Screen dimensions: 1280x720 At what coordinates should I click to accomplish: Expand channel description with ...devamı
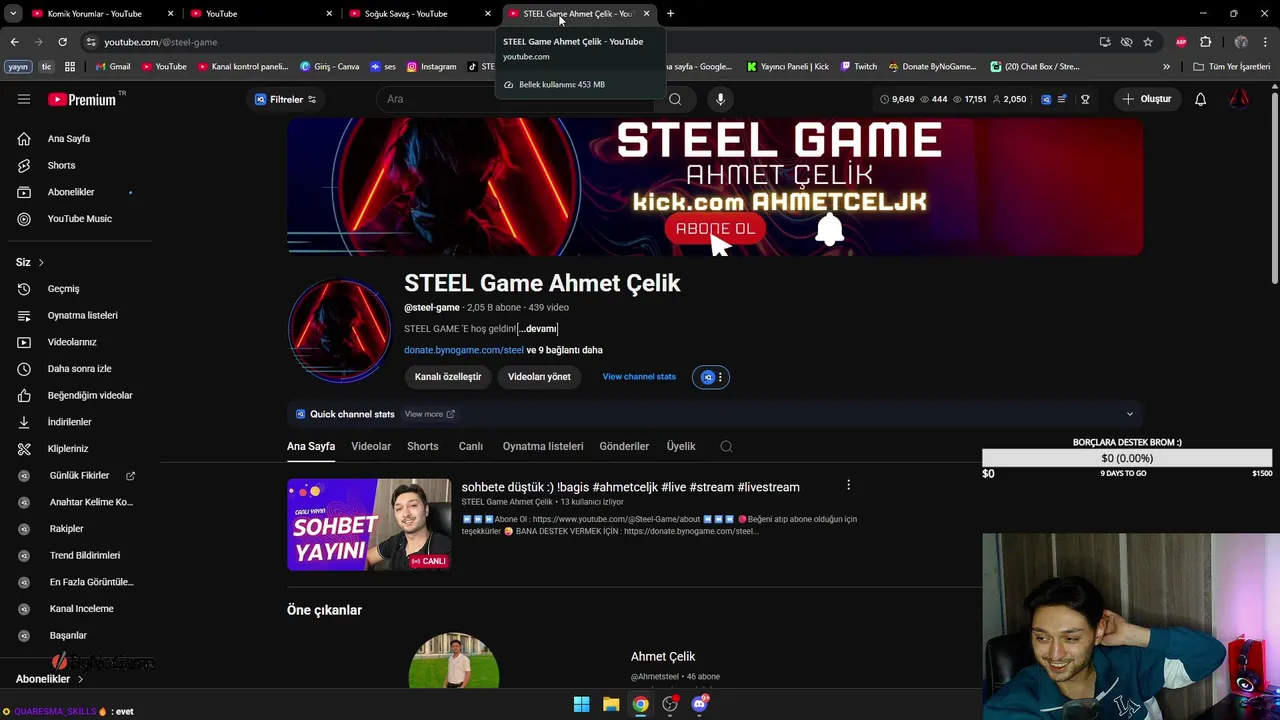tap(538, 328)
